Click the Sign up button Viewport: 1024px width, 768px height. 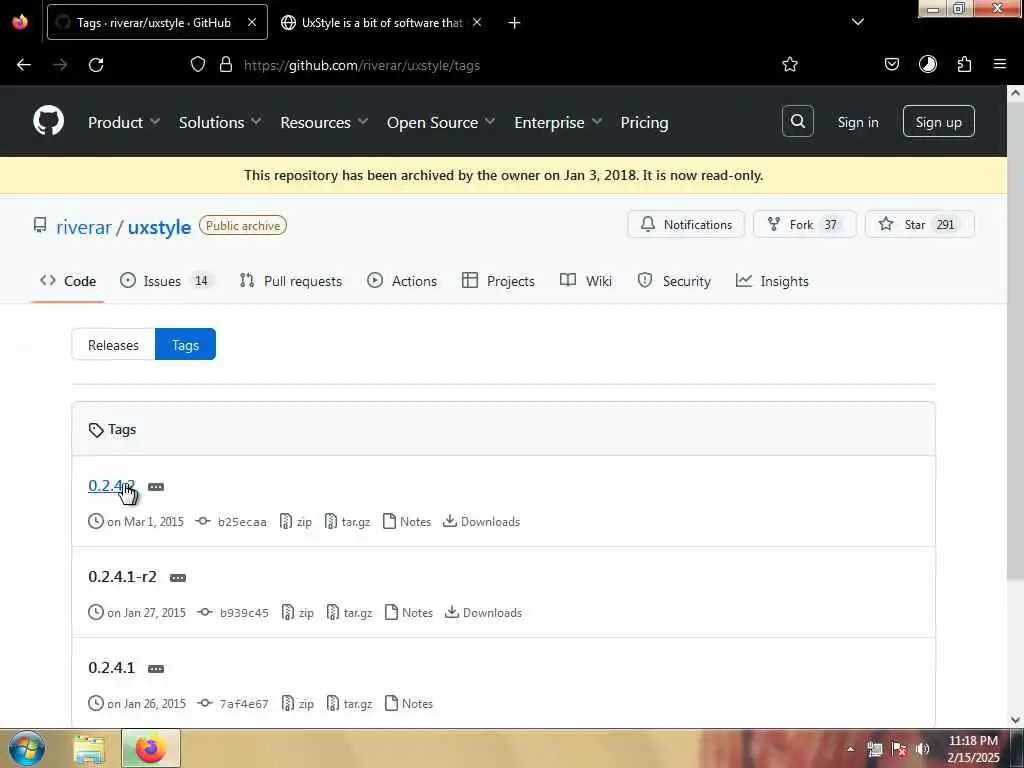pos(938,121)
